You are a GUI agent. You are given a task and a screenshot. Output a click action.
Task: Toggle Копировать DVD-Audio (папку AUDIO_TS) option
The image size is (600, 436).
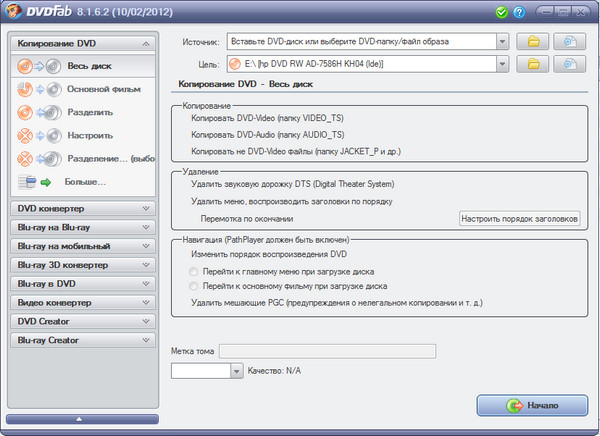pos(267,135)
